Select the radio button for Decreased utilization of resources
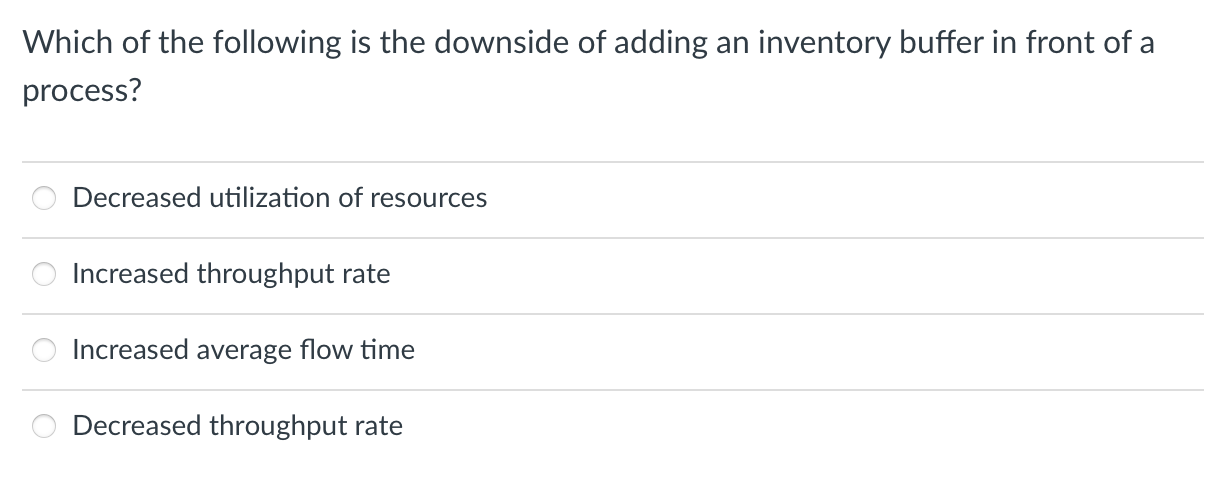The width and height of the screenshot is (1226, 486). pos(46,199)
